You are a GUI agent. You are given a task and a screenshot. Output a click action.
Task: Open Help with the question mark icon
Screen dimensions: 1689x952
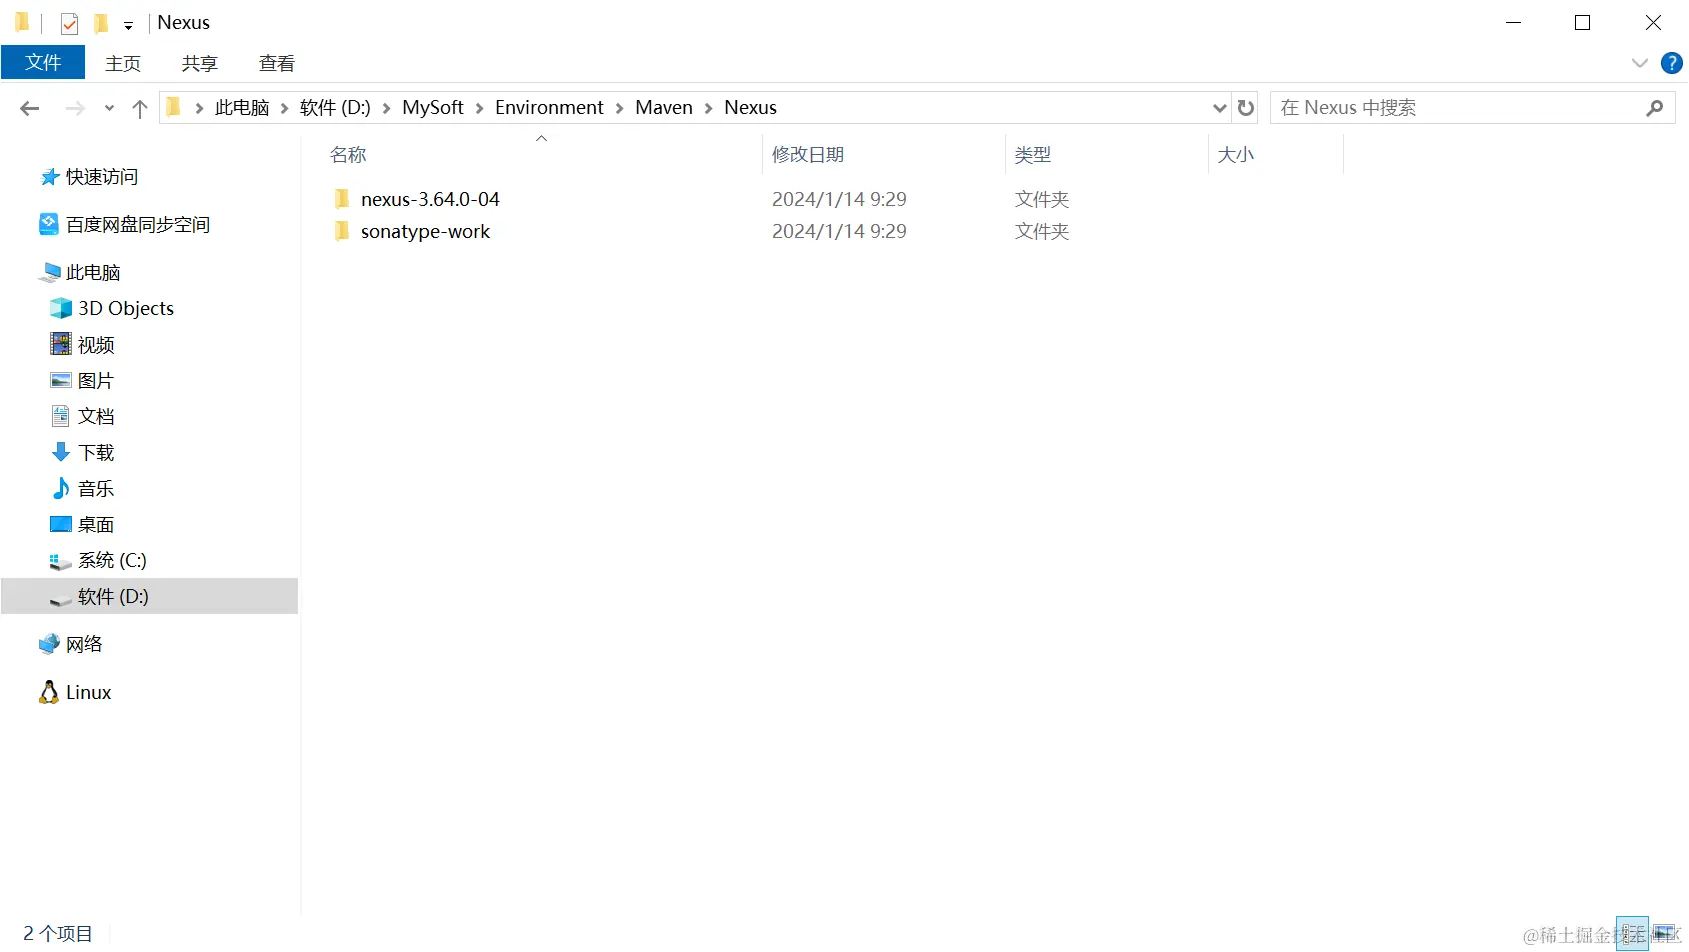[1671, 63]
